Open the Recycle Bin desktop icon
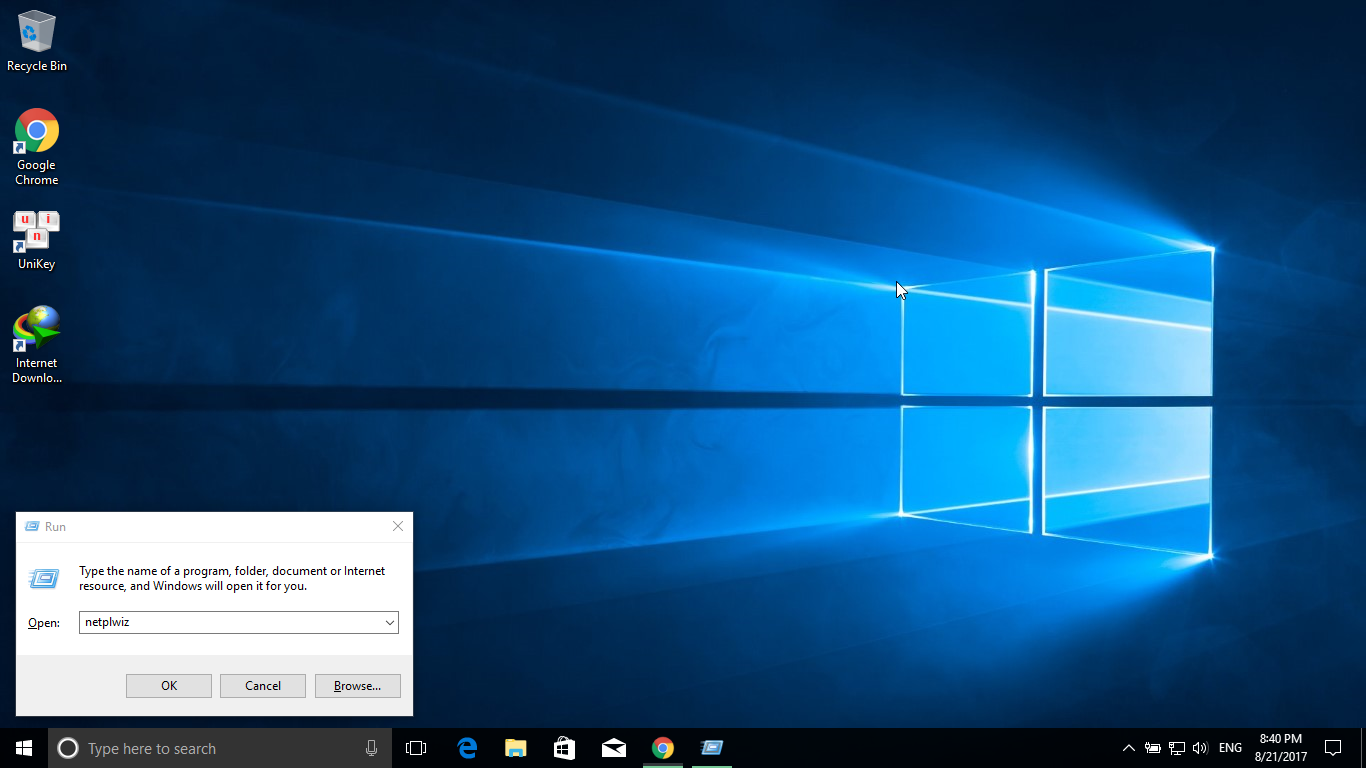 37,42
